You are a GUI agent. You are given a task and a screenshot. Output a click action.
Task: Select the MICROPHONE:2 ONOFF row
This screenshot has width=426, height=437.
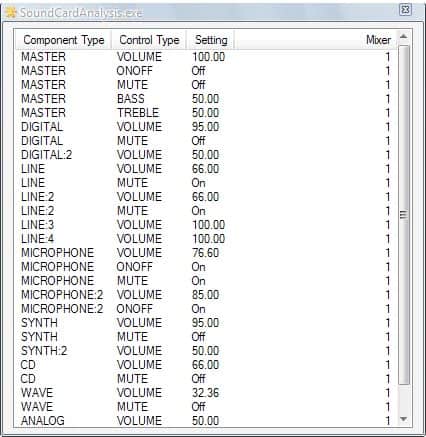coord(206,309)
